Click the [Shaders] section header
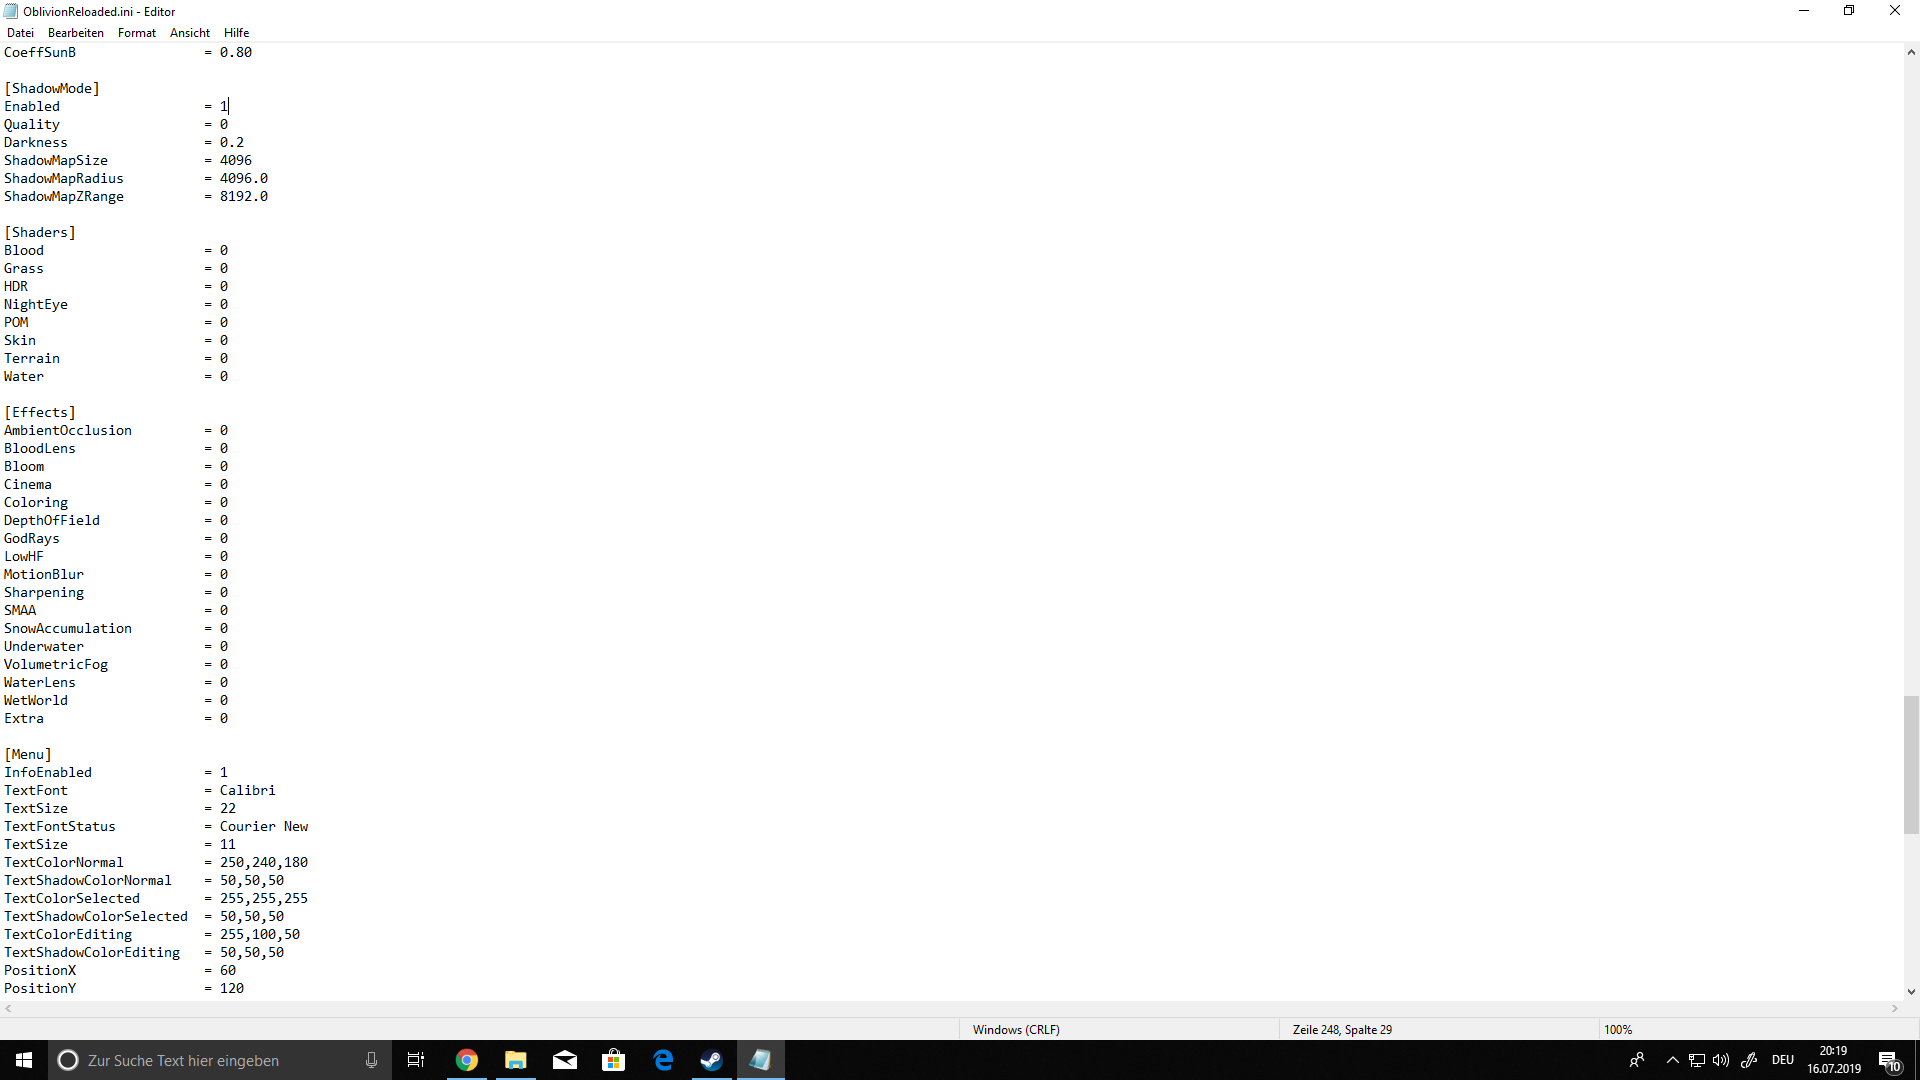This screenshot has height=1080, width=1920. pos(40,232)
